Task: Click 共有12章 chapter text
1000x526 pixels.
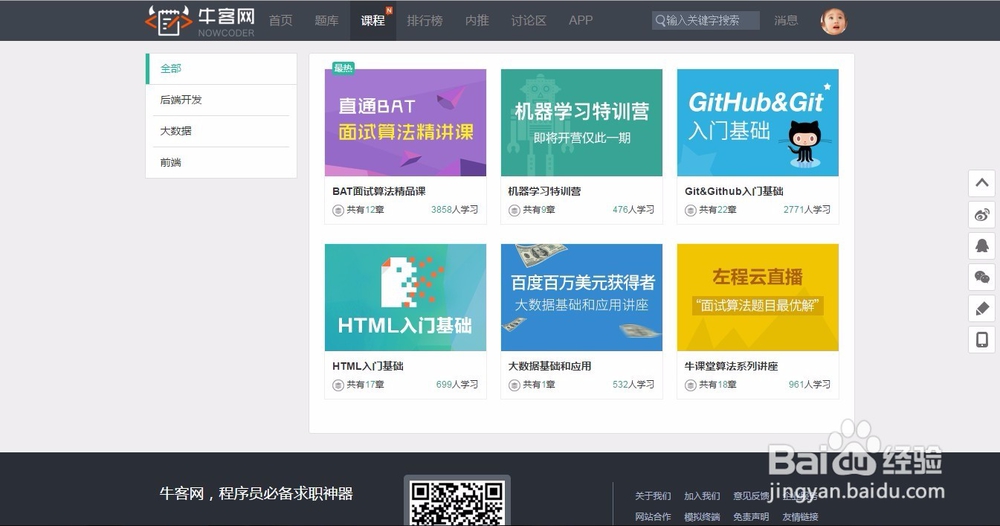Action: [365, 210]
